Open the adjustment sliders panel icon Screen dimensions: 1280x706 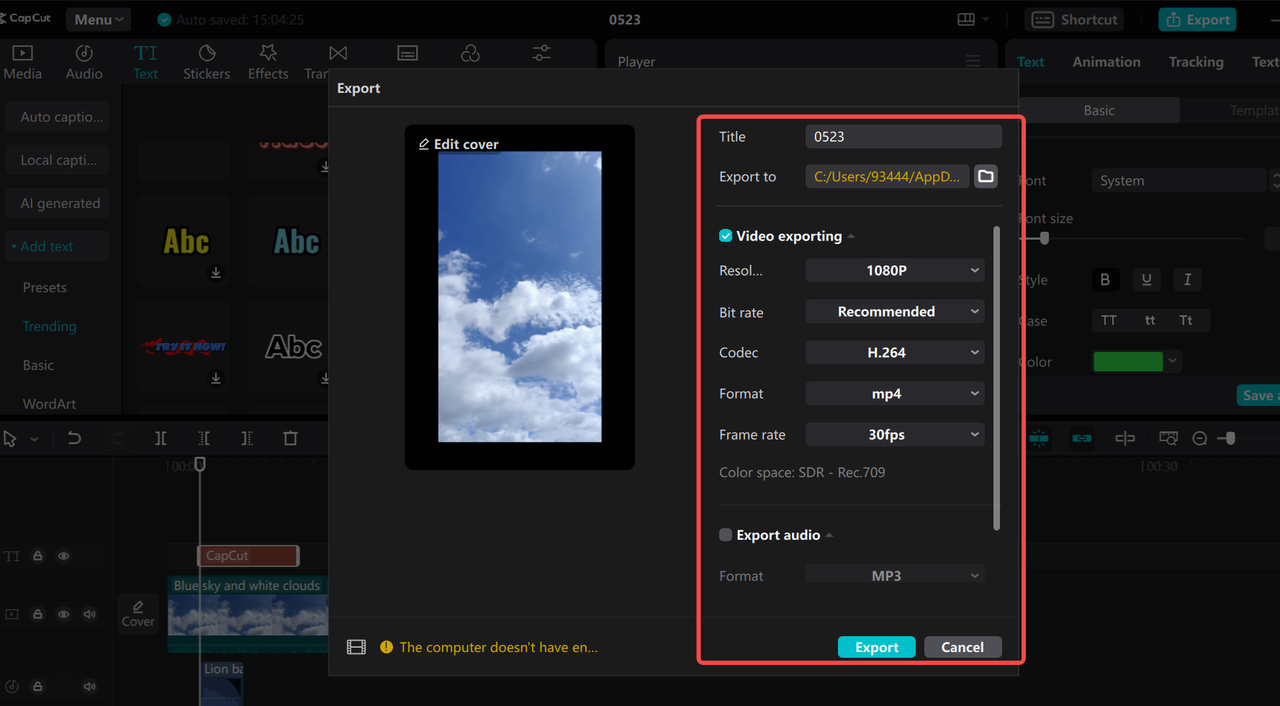(x=541, y=54)
